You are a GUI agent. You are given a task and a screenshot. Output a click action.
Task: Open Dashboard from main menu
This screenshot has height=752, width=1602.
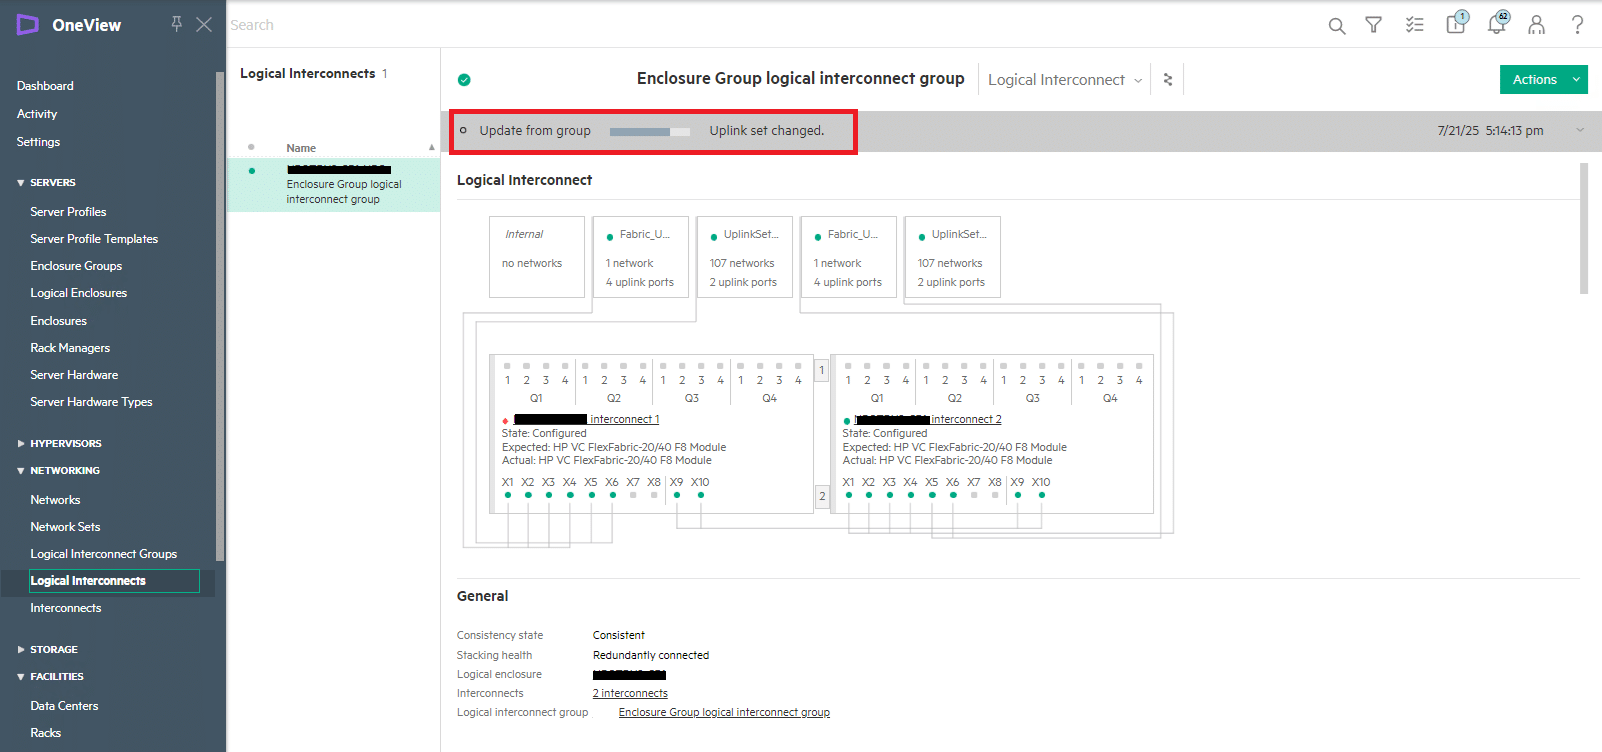(x=45, y=86)
